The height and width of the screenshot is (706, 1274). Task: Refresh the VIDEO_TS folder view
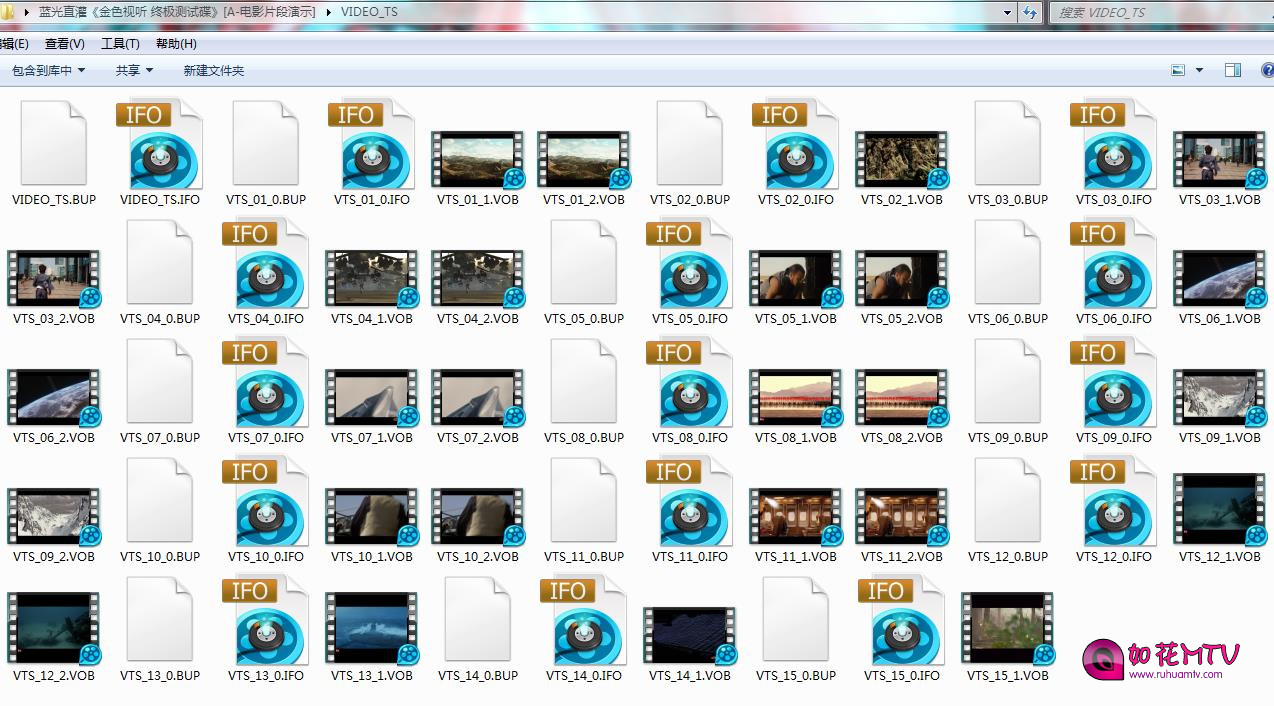(x=1031, y=13)
